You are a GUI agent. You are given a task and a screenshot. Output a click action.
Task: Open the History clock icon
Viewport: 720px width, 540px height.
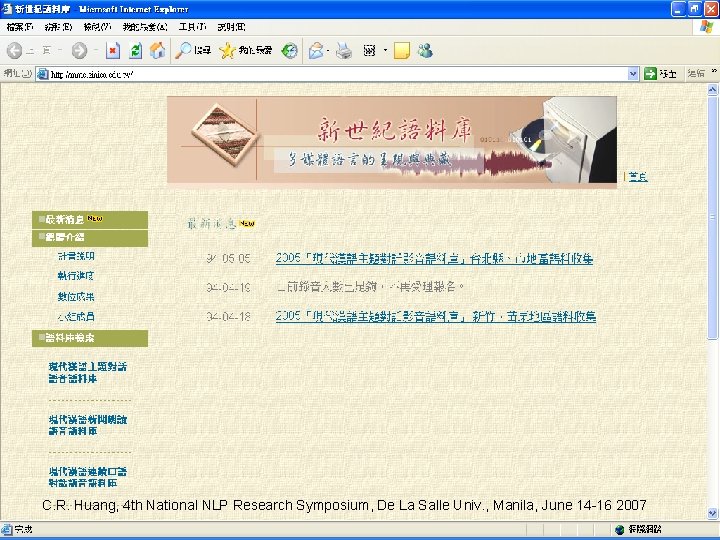pyautogui.click(x=289, y=51)
